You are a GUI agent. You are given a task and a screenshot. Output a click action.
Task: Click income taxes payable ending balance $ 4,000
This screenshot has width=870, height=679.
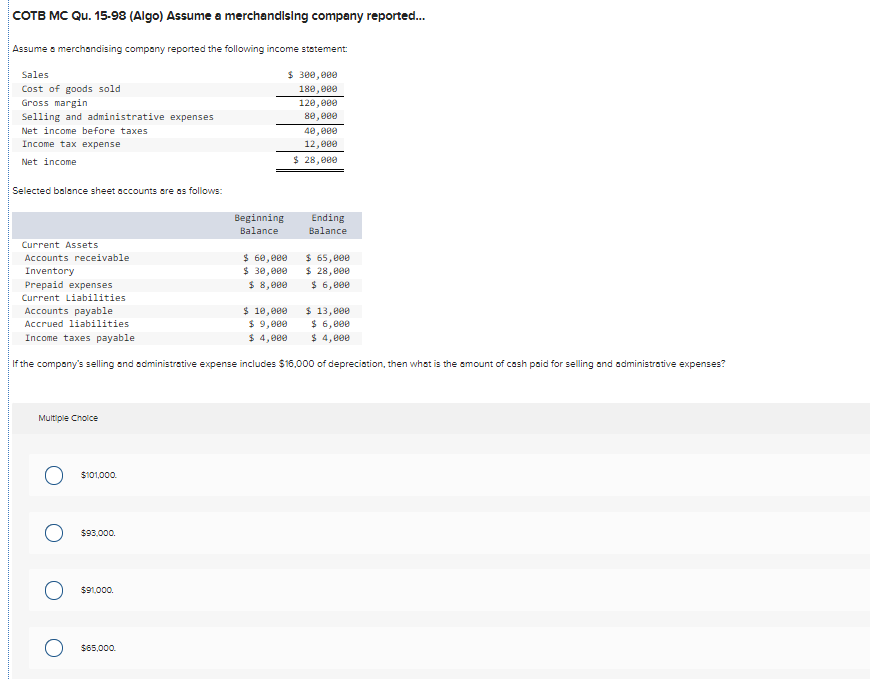coord(331,338)
